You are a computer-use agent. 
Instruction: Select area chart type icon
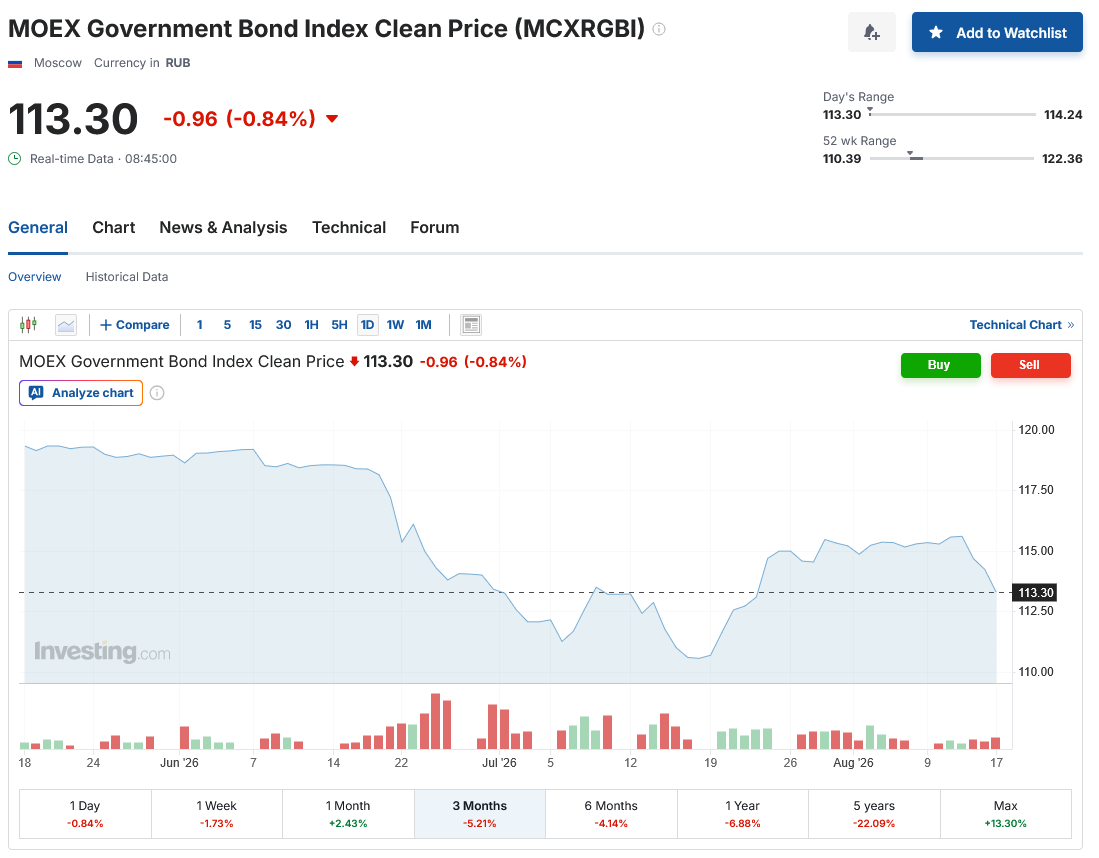click(x=66, y=325)
